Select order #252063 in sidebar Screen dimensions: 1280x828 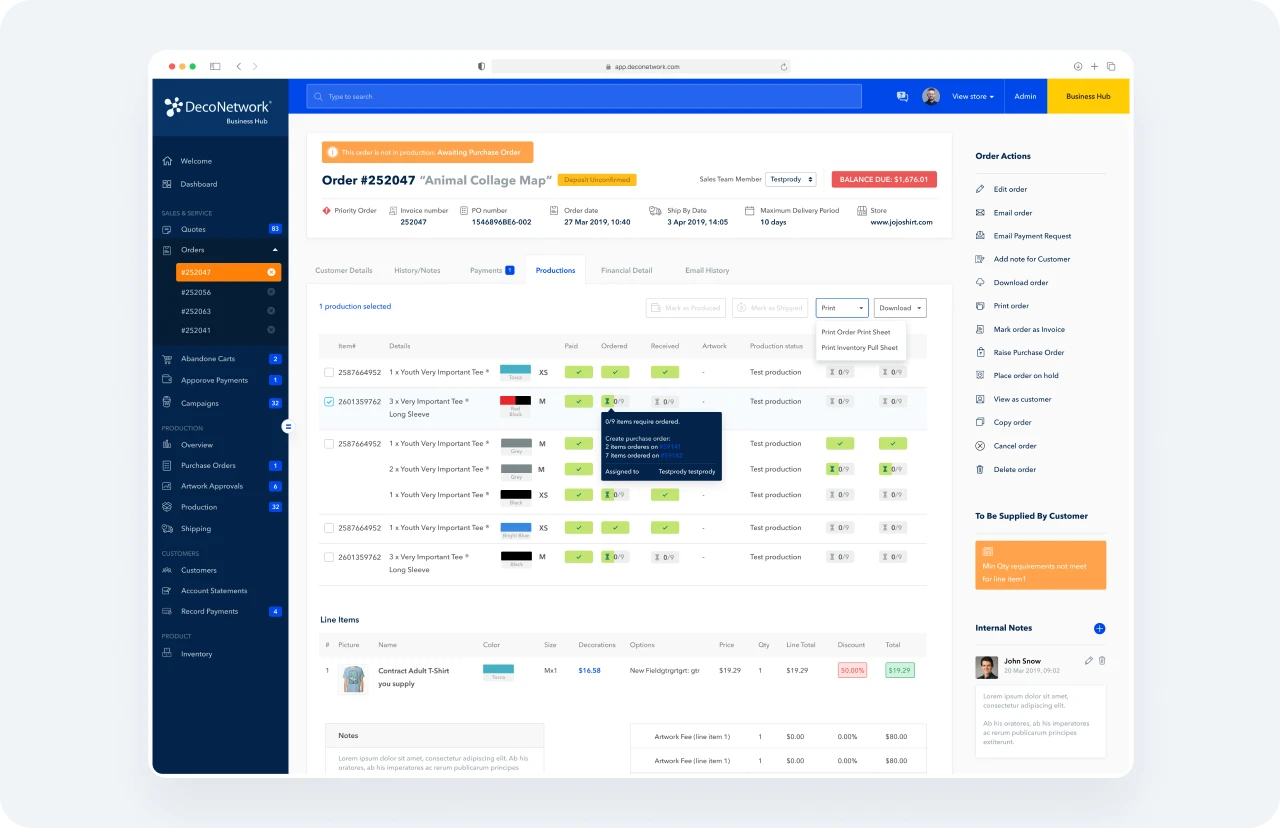click(196, 311)
